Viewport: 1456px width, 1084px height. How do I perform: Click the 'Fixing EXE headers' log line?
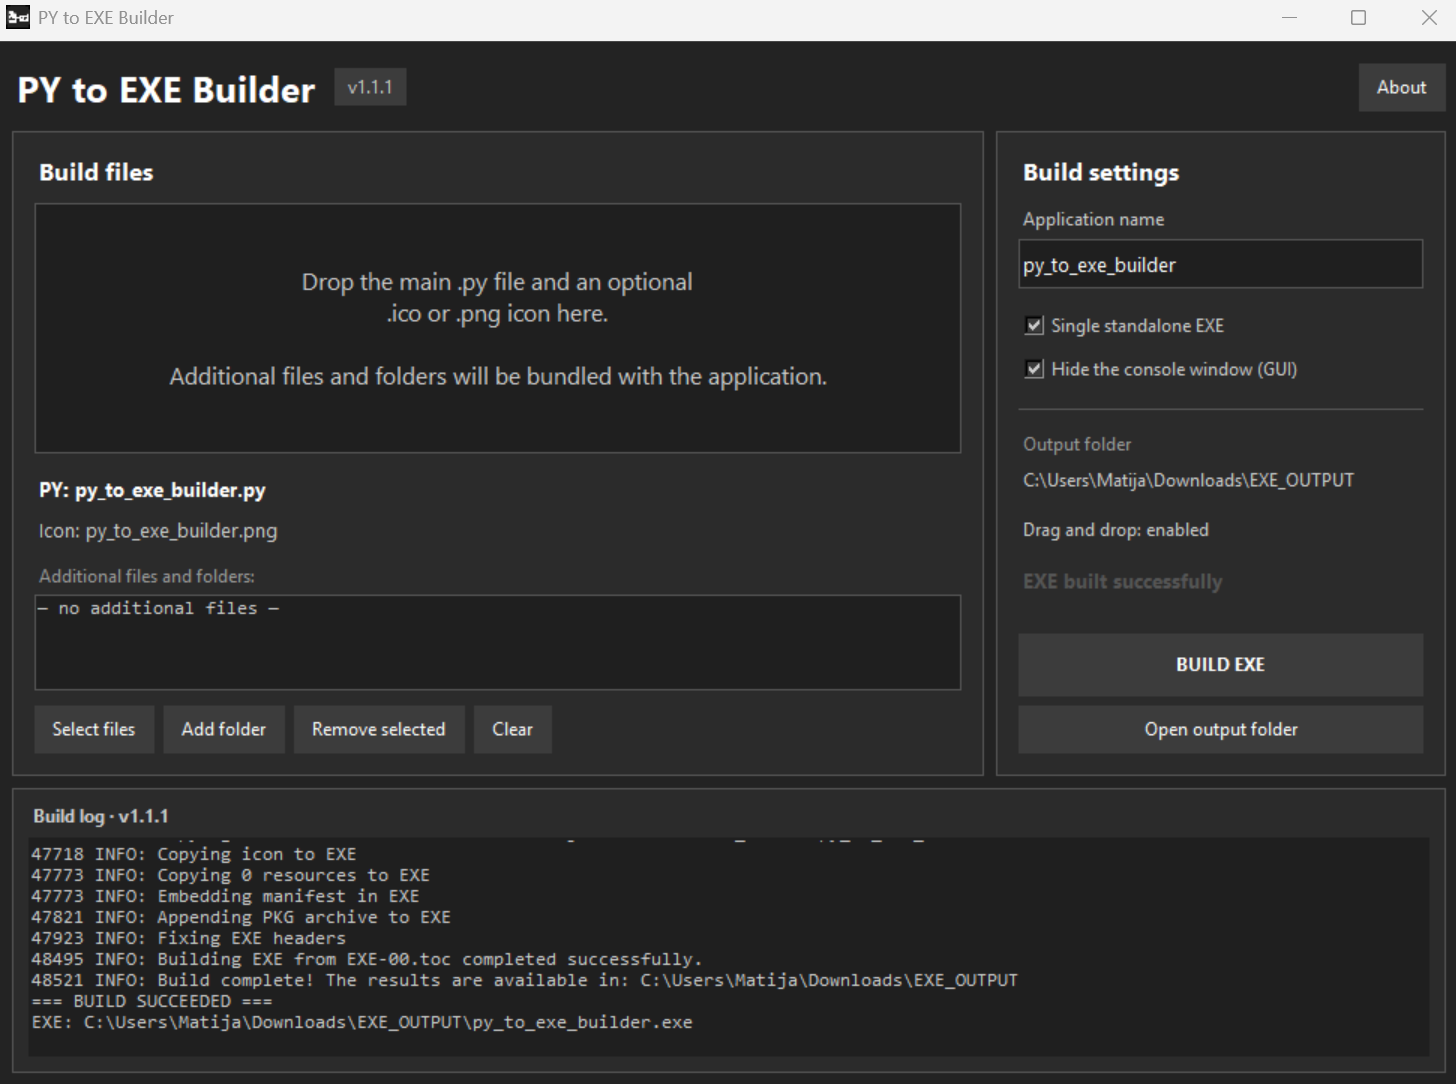coord(188,938)
